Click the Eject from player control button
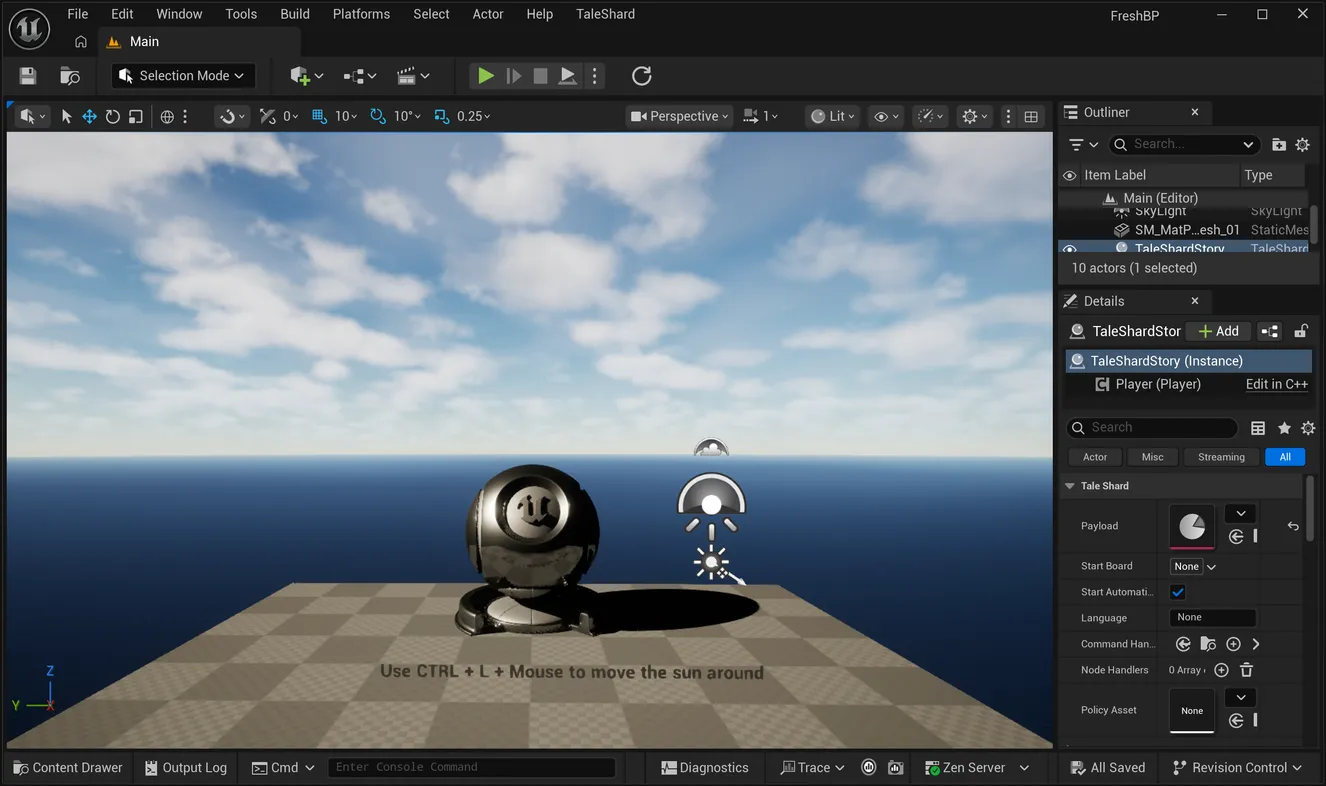 567,76
